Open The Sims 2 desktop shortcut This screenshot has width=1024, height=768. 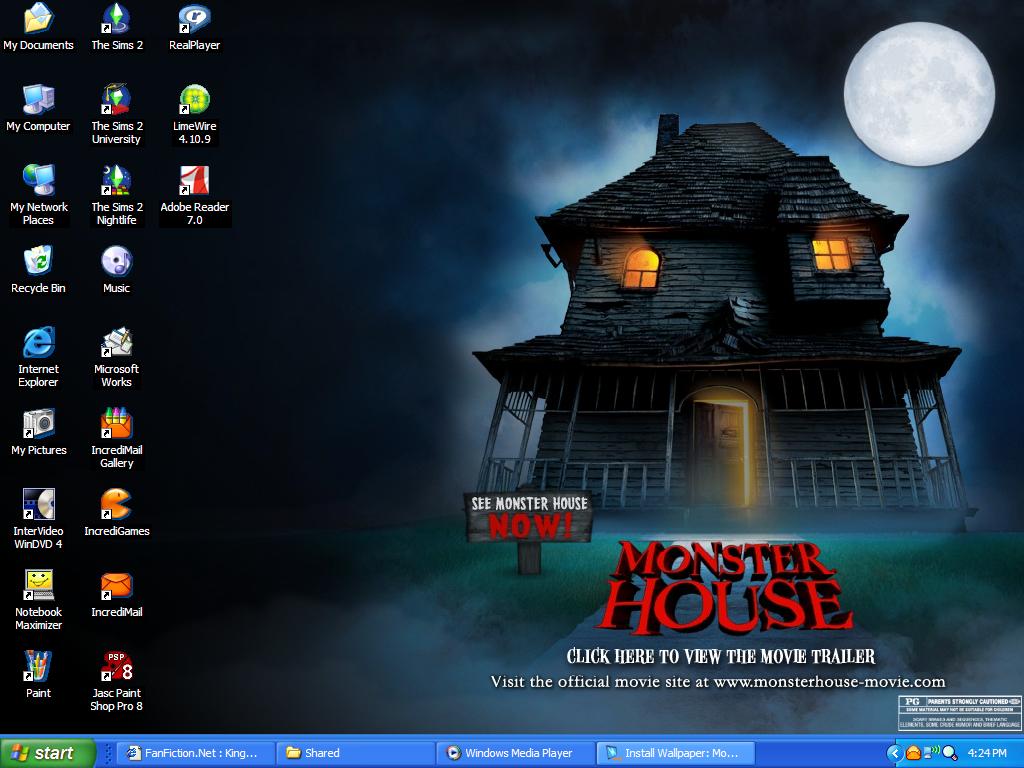(x=116, y=21)
